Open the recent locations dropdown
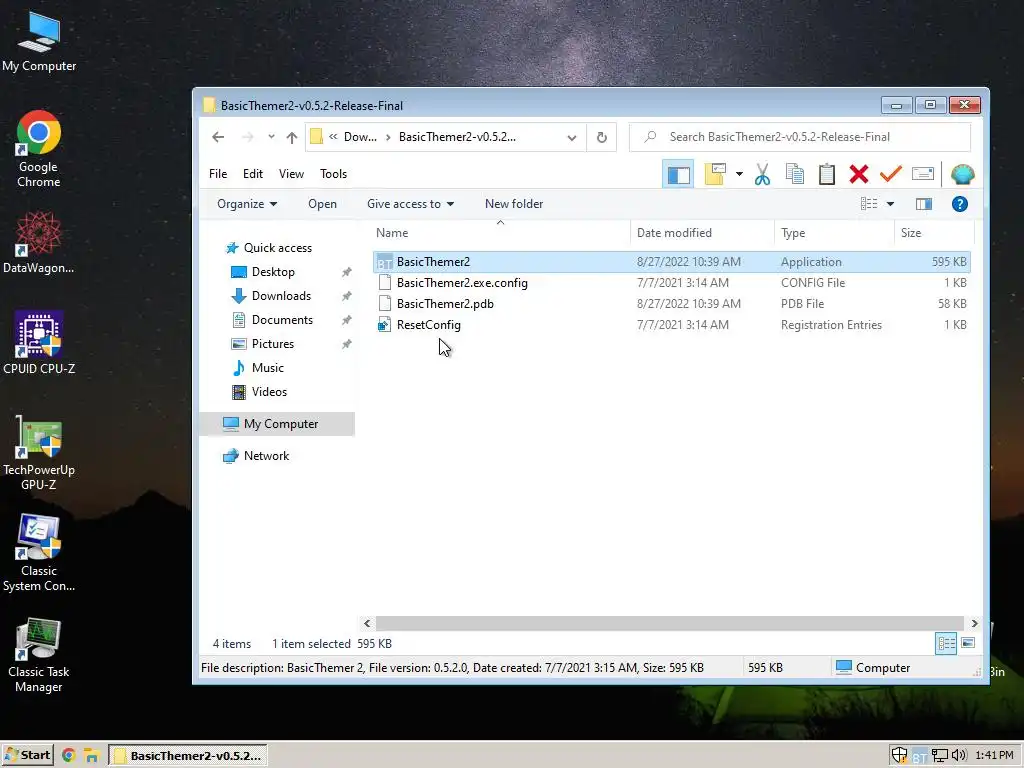1024x768 pixels. (x=271, y=137)
